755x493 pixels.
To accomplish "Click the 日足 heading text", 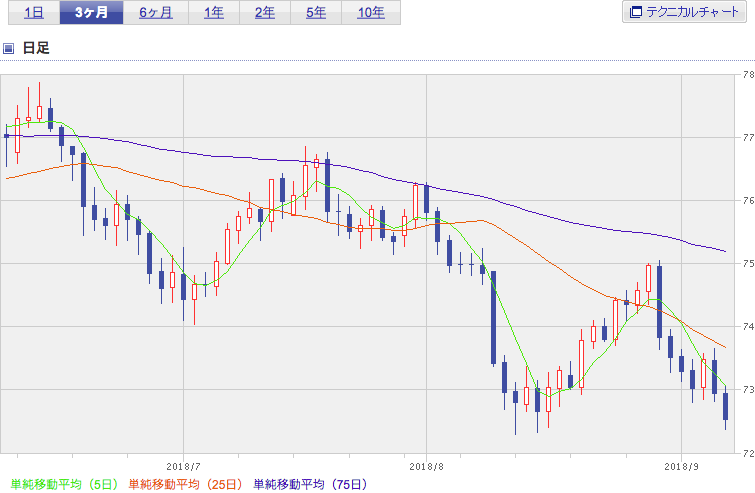I will (x=36, y=48).
